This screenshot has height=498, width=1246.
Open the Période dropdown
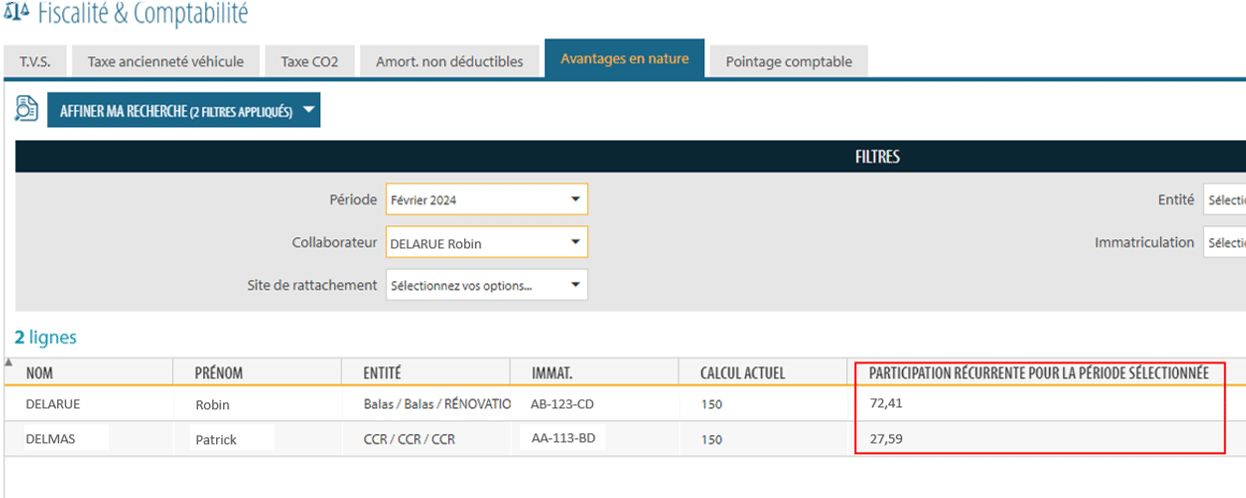[486, 200]
